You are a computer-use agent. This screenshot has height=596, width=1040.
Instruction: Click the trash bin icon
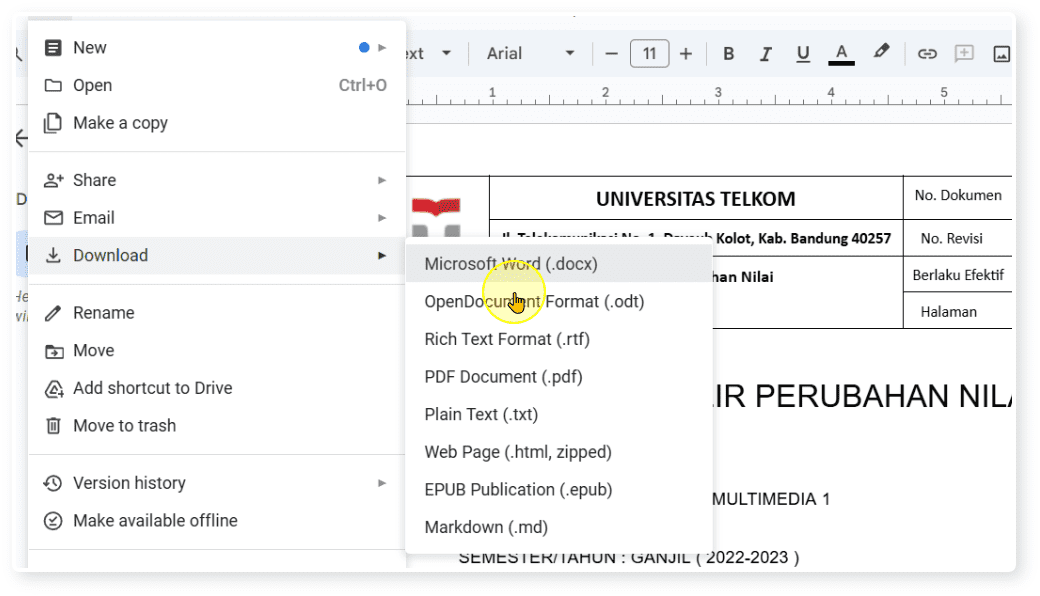53,426
